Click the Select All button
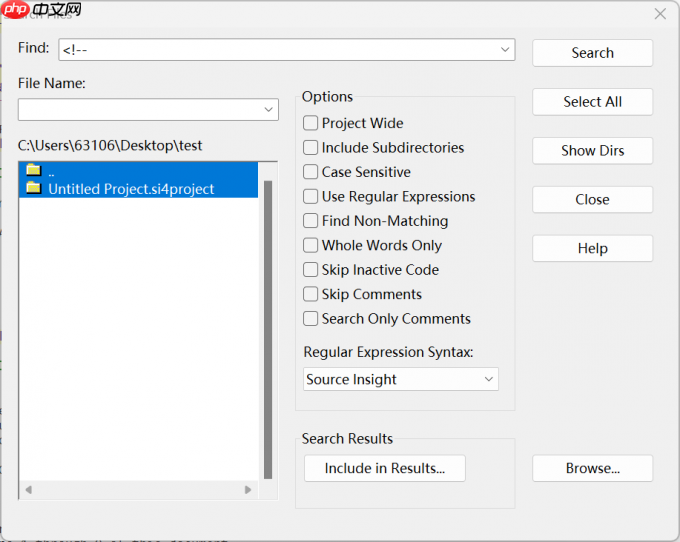This screenshot has height=542, width=680. (x=592, y=102)
